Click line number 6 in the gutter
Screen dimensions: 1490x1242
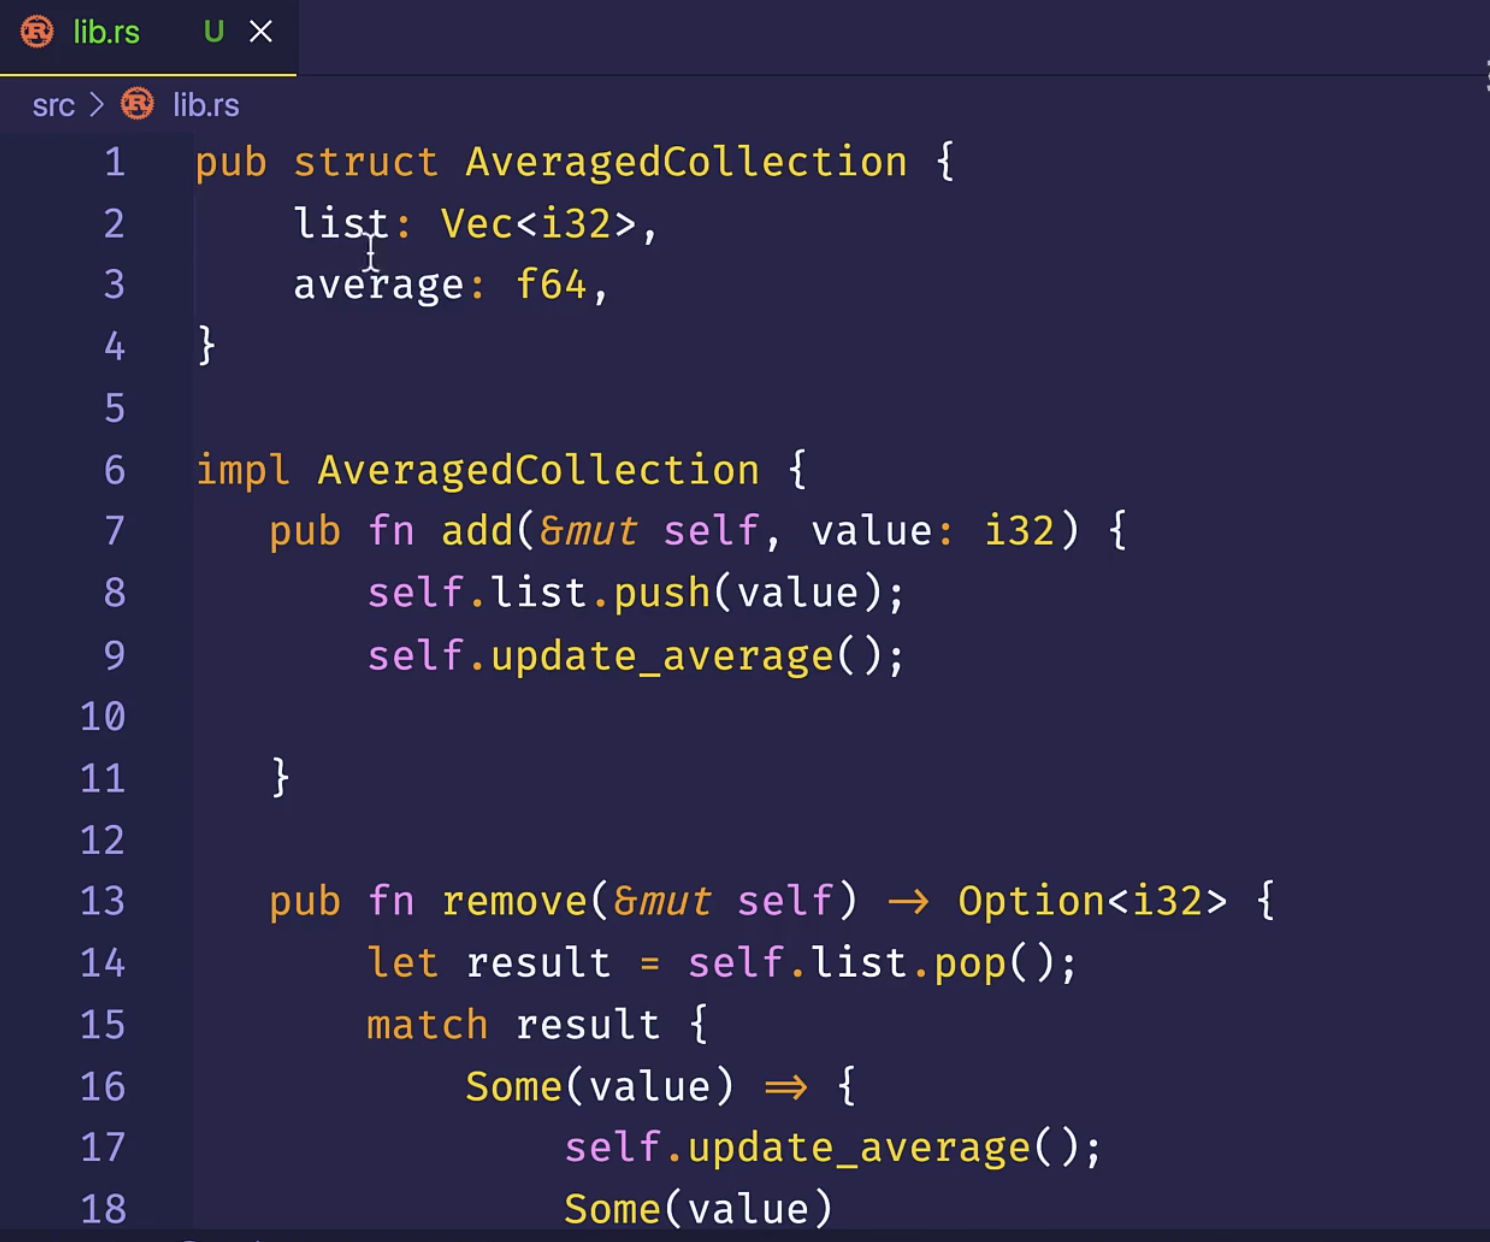[x=115, y=470]
